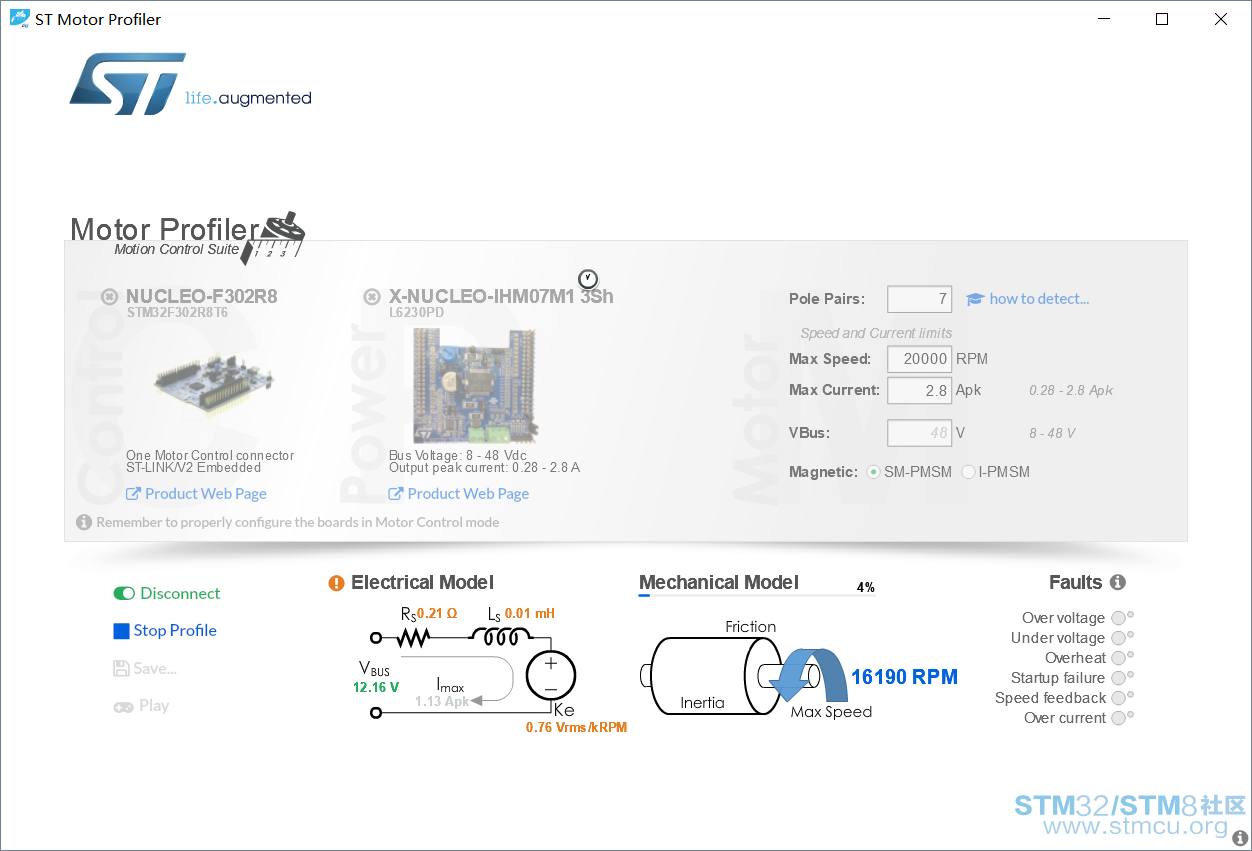The height and width of the screenshot is (851, 1252).
Task: Click the Play gamepad icon
Action: [123, 706]
